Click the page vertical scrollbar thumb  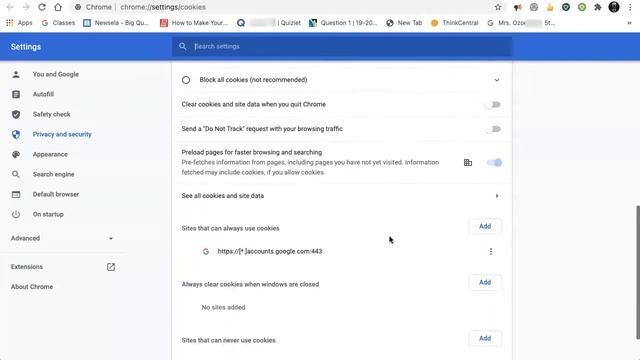pos(638,272)
